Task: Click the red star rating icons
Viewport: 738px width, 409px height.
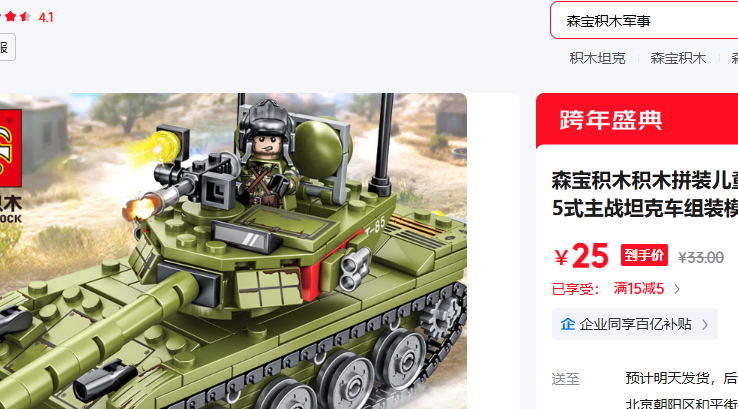Action: [15, 17]
